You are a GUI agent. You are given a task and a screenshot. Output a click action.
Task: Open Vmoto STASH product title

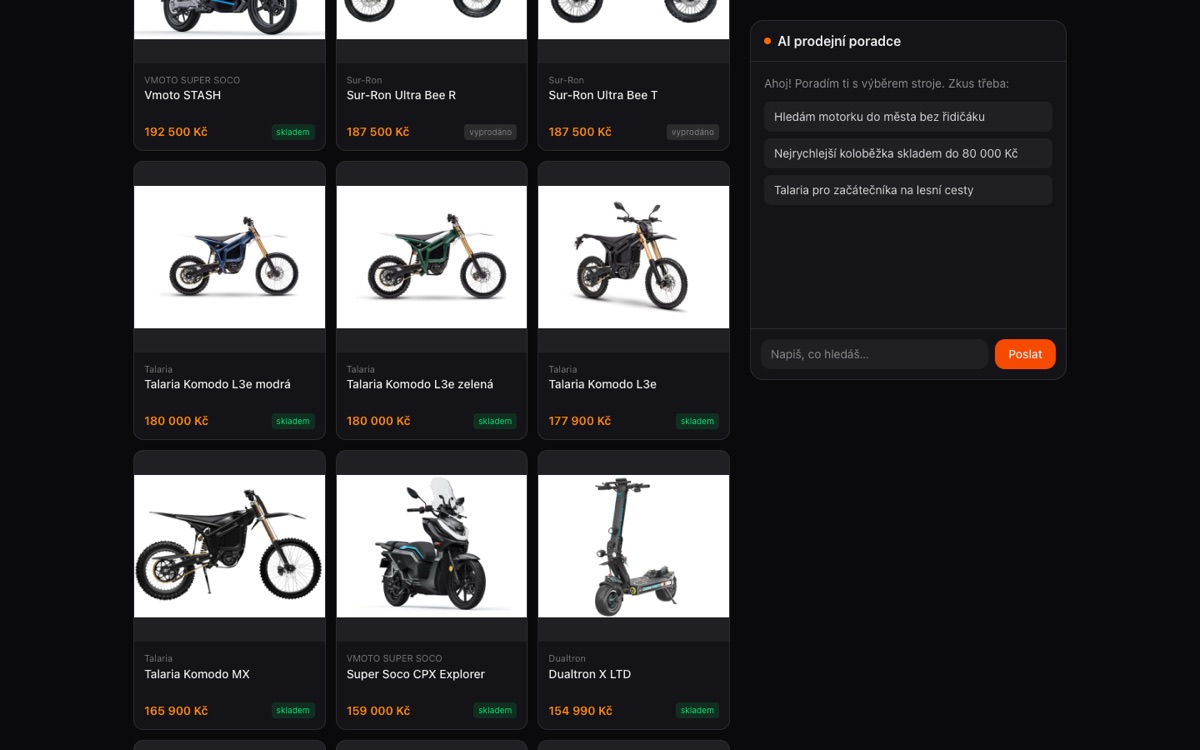point(183,95)
